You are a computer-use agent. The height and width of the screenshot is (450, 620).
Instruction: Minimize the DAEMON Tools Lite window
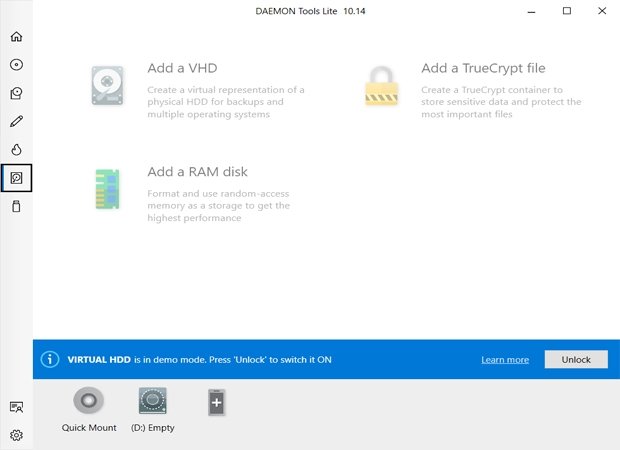[531, 11]
